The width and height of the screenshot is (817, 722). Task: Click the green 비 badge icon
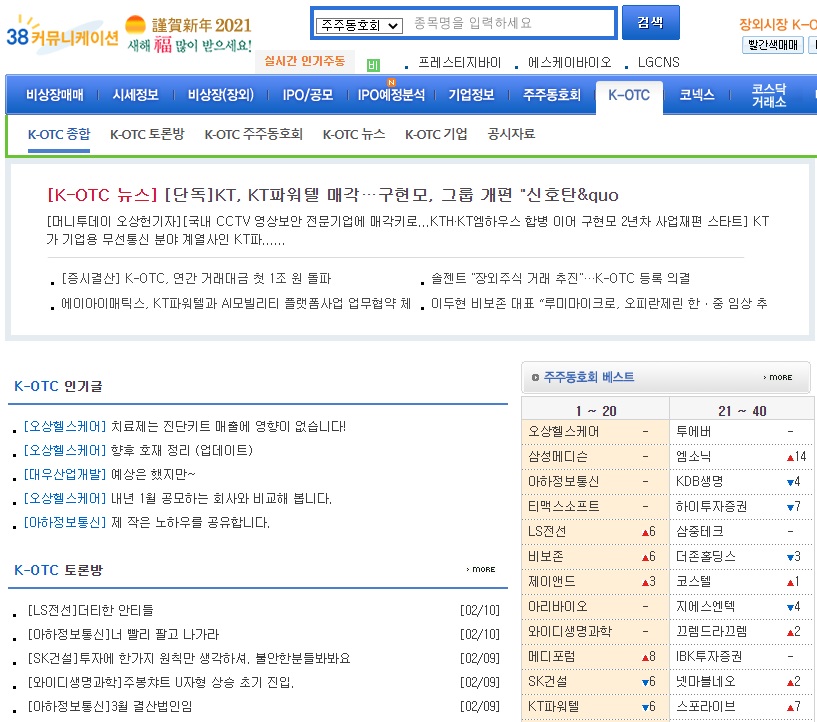(x=373, y=65)
